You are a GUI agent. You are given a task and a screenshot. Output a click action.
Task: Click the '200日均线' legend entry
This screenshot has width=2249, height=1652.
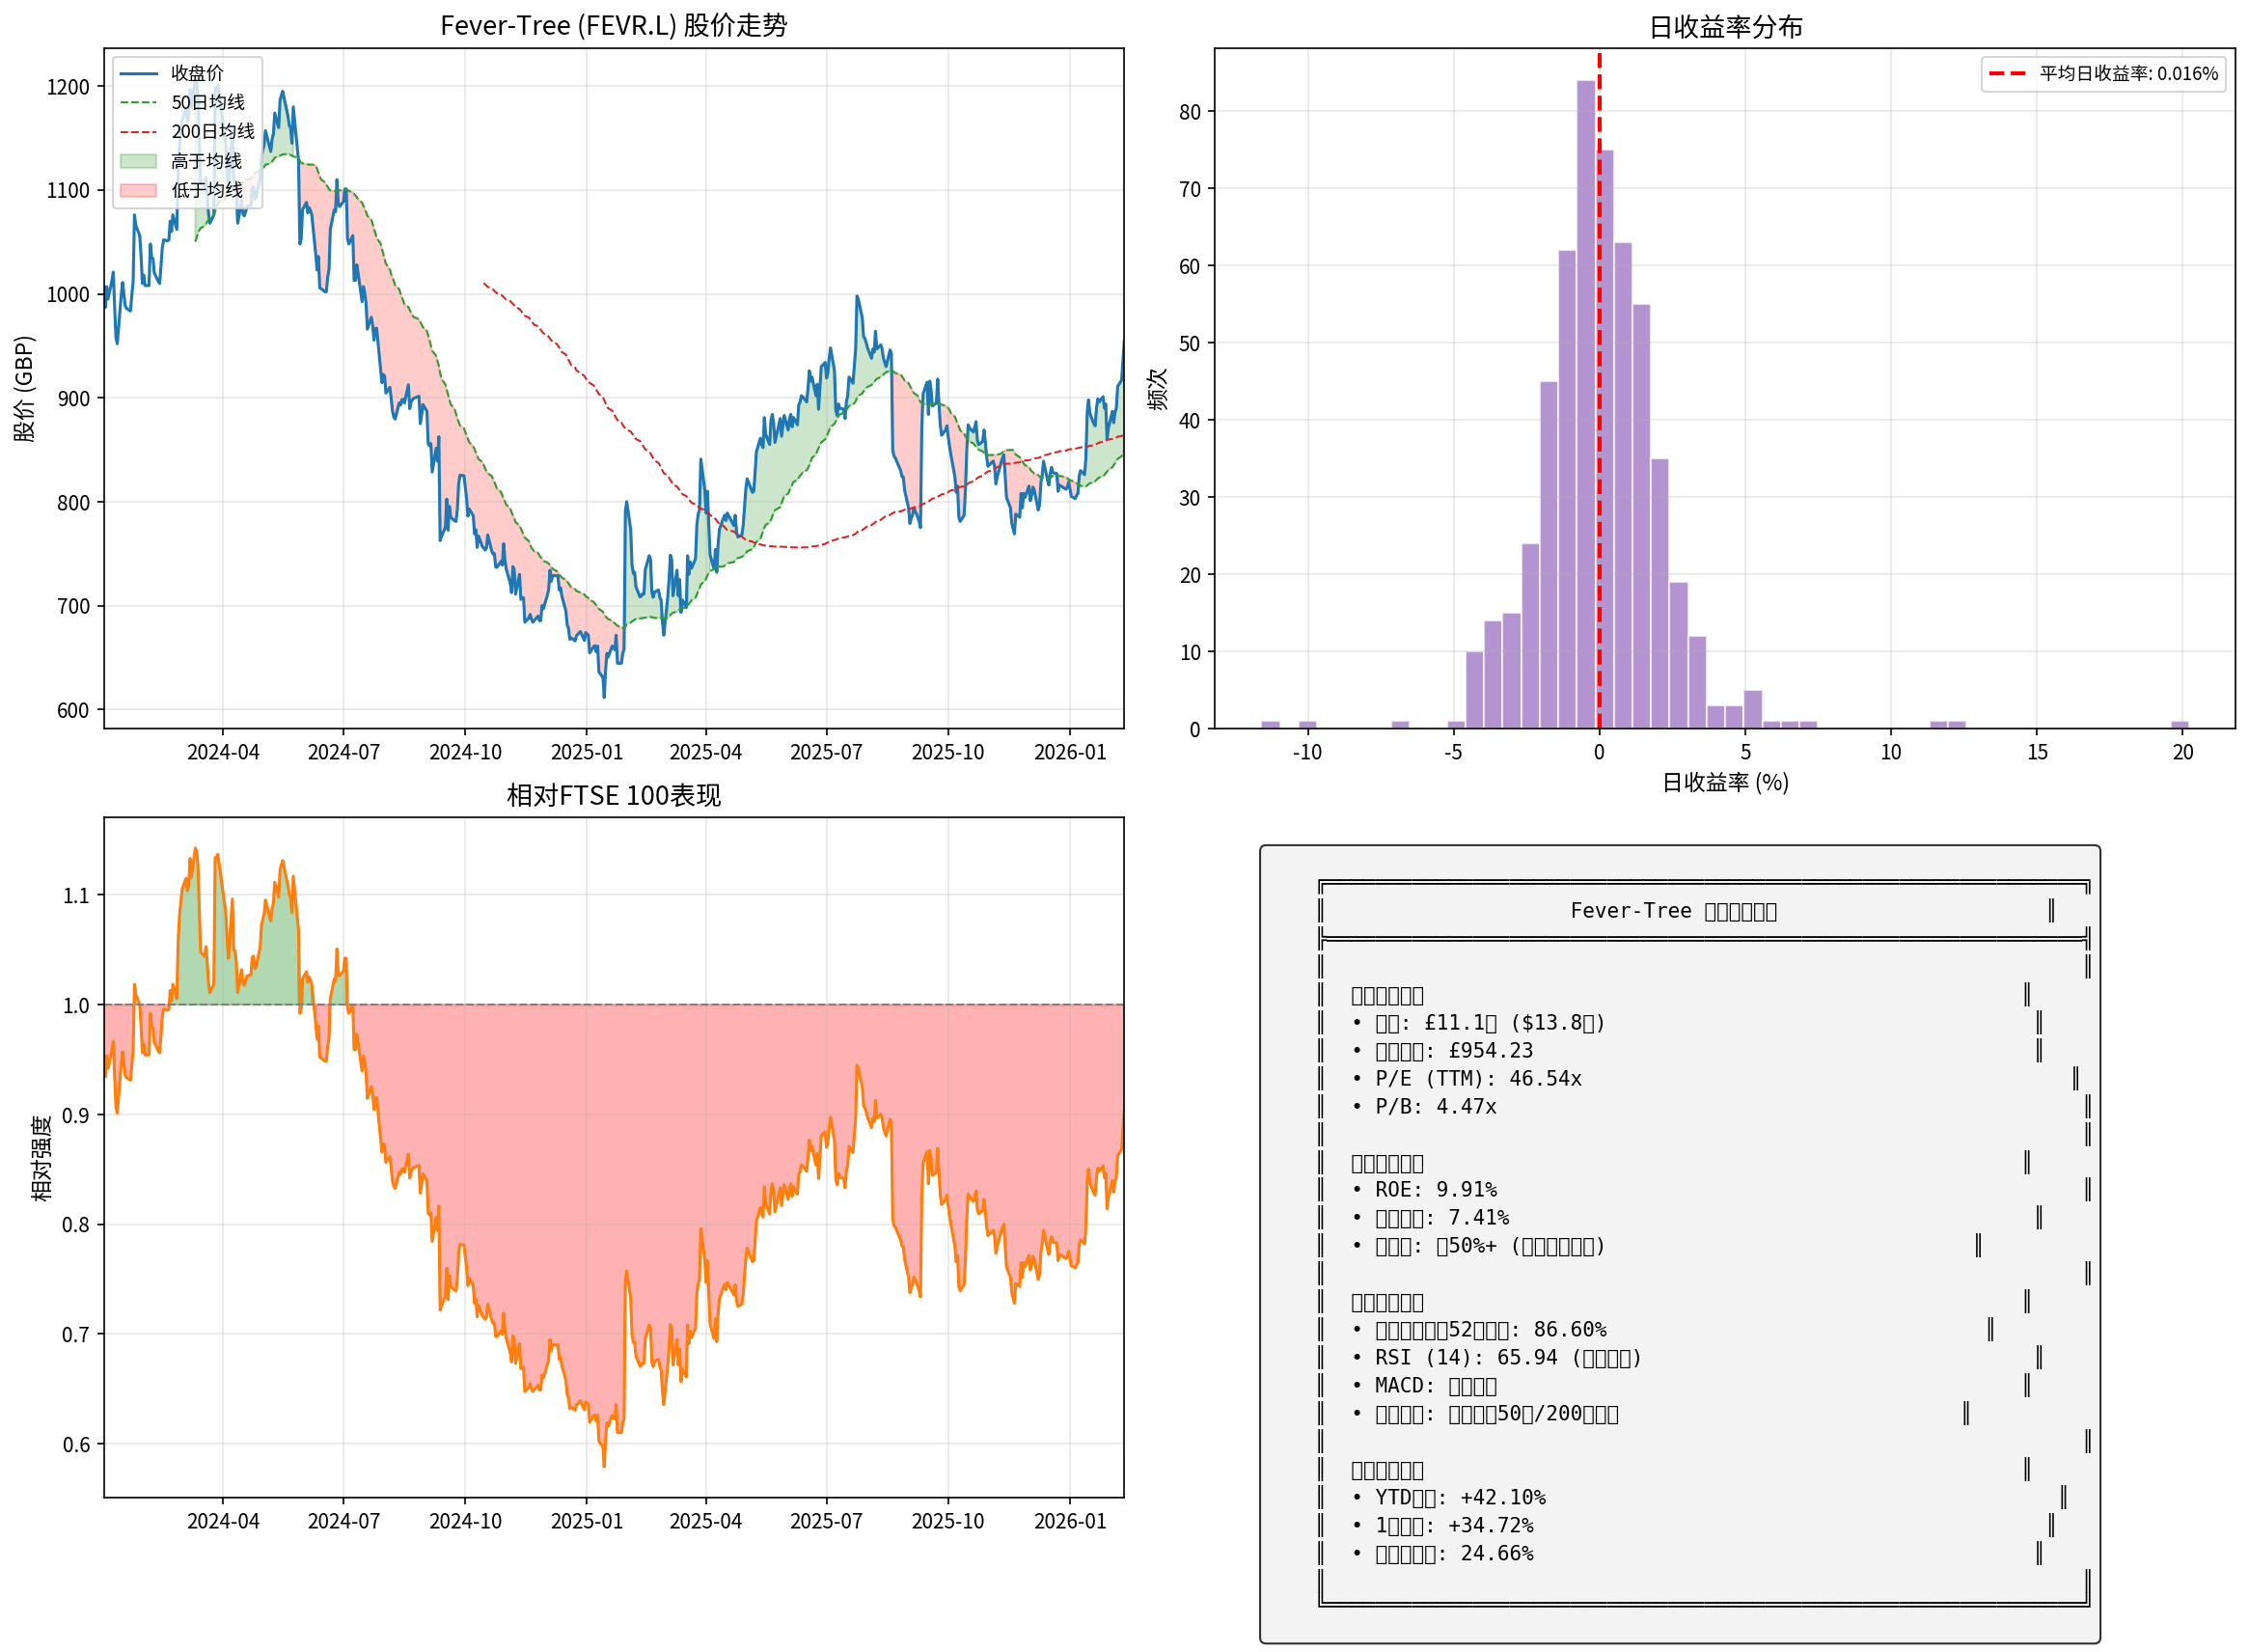pyautogui.click(x=212, y=131)
